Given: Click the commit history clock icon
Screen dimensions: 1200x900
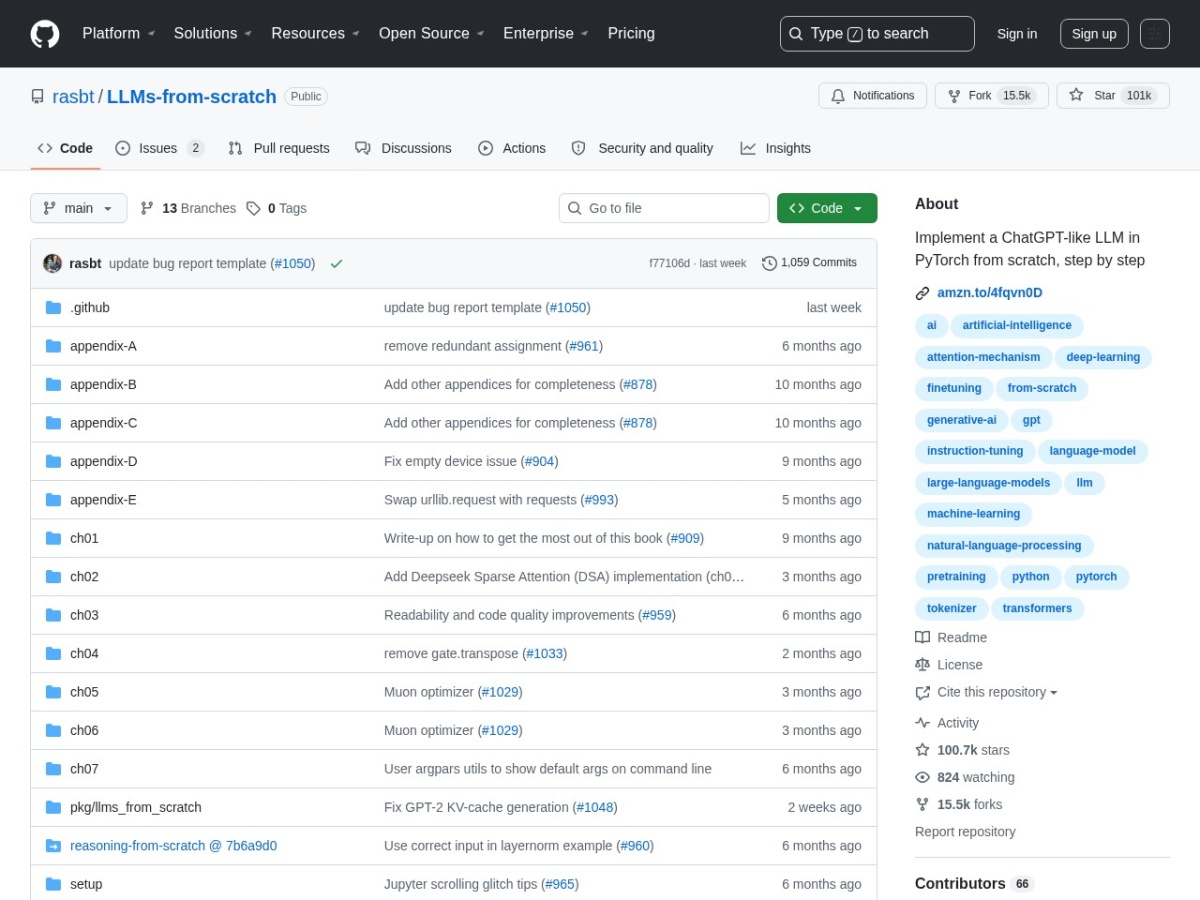Looking at the screenshot, I should [x=769, y=263].
